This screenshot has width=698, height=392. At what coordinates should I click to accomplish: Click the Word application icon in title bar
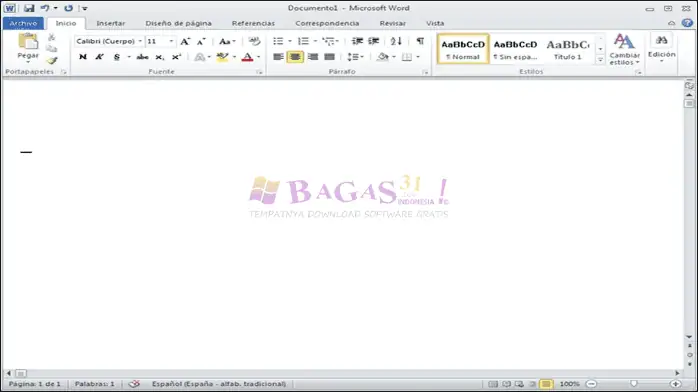pos(10,8)
